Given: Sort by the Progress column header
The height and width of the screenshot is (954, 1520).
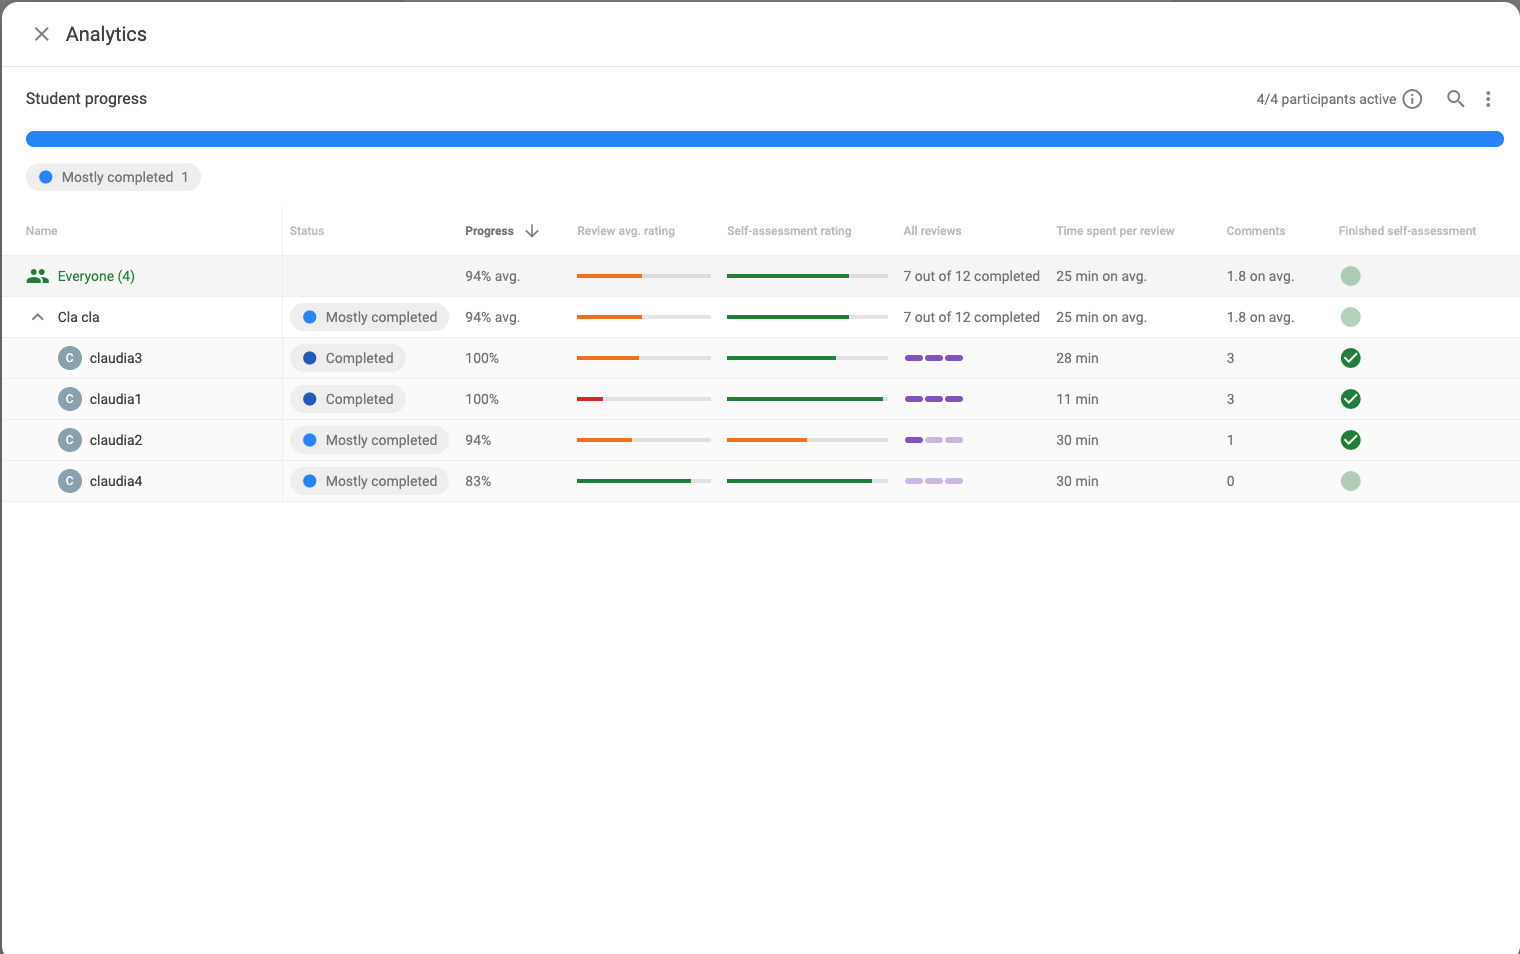Looking at the screenshot, I should click(489, 231).
